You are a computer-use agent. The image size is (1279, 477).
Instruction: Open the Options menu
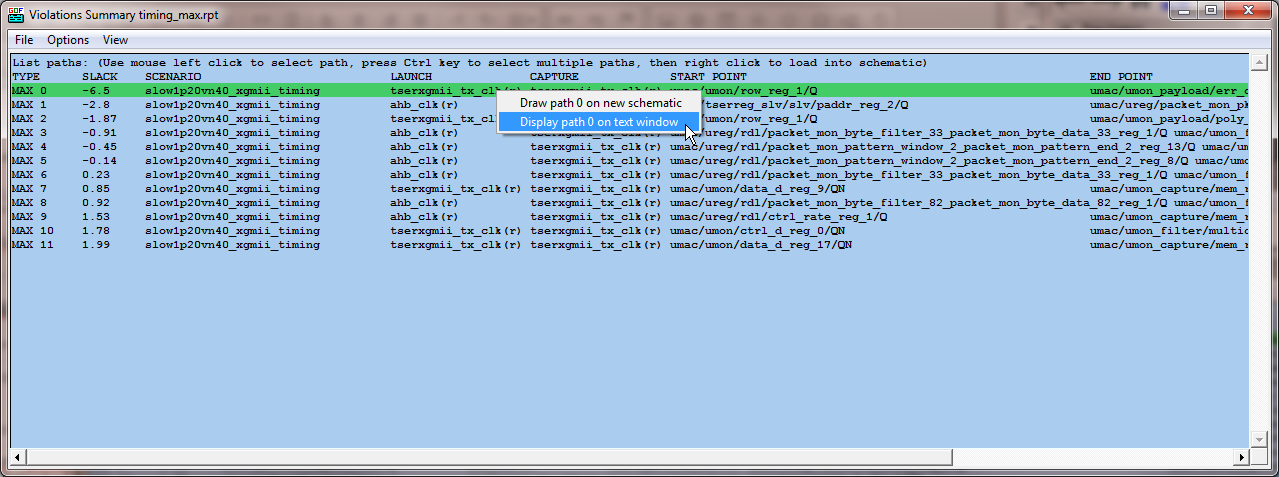68,40
